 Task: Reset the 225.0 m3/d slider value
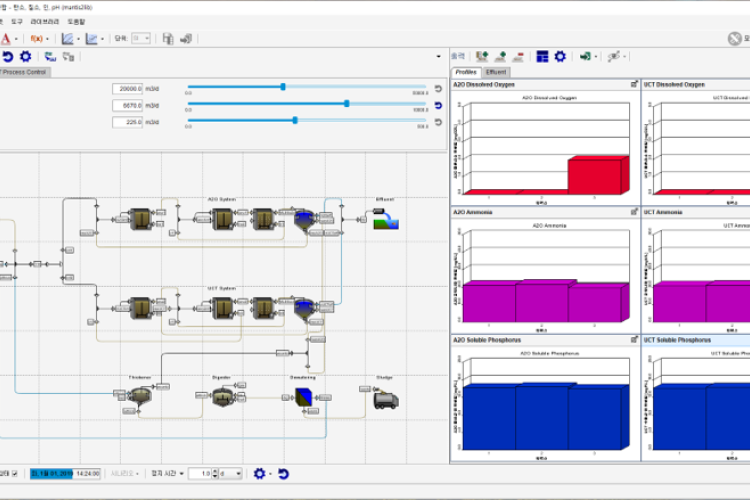[438, 122]
